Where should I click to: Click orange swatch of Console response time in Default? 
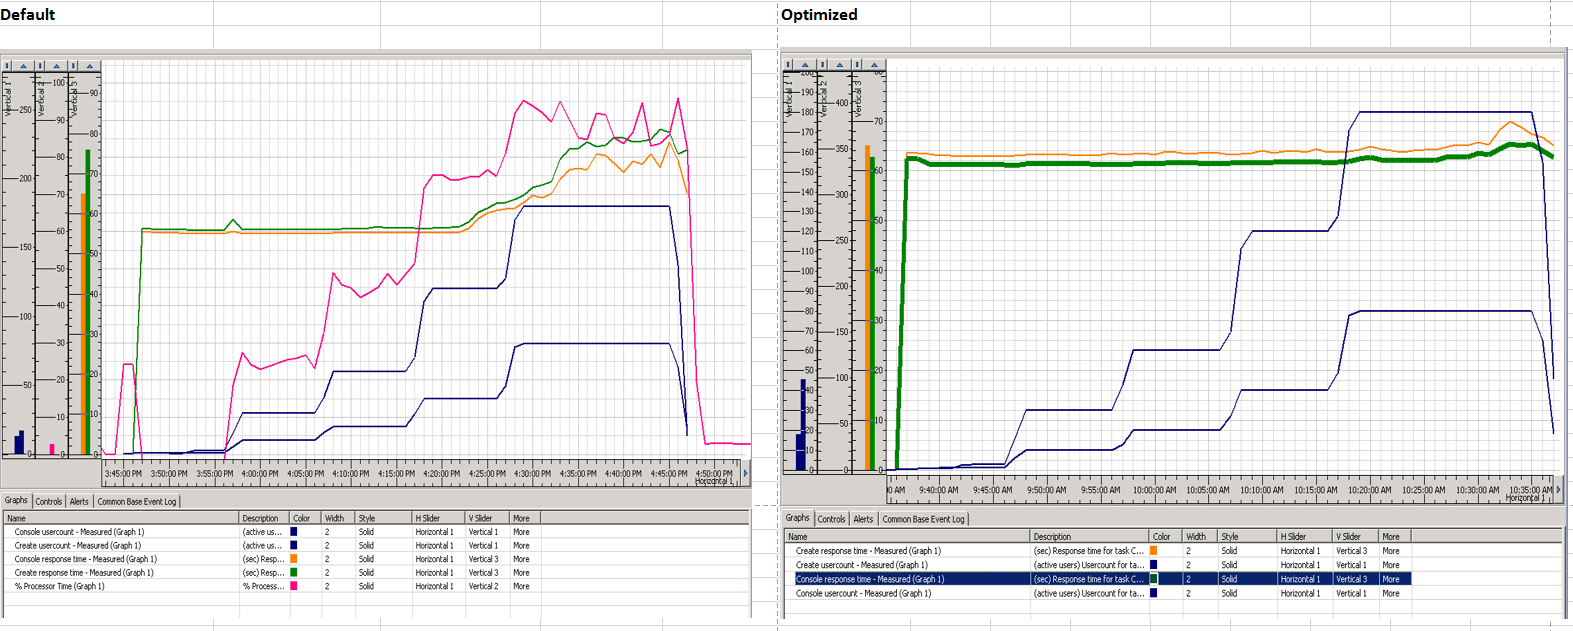coord(294,559)
